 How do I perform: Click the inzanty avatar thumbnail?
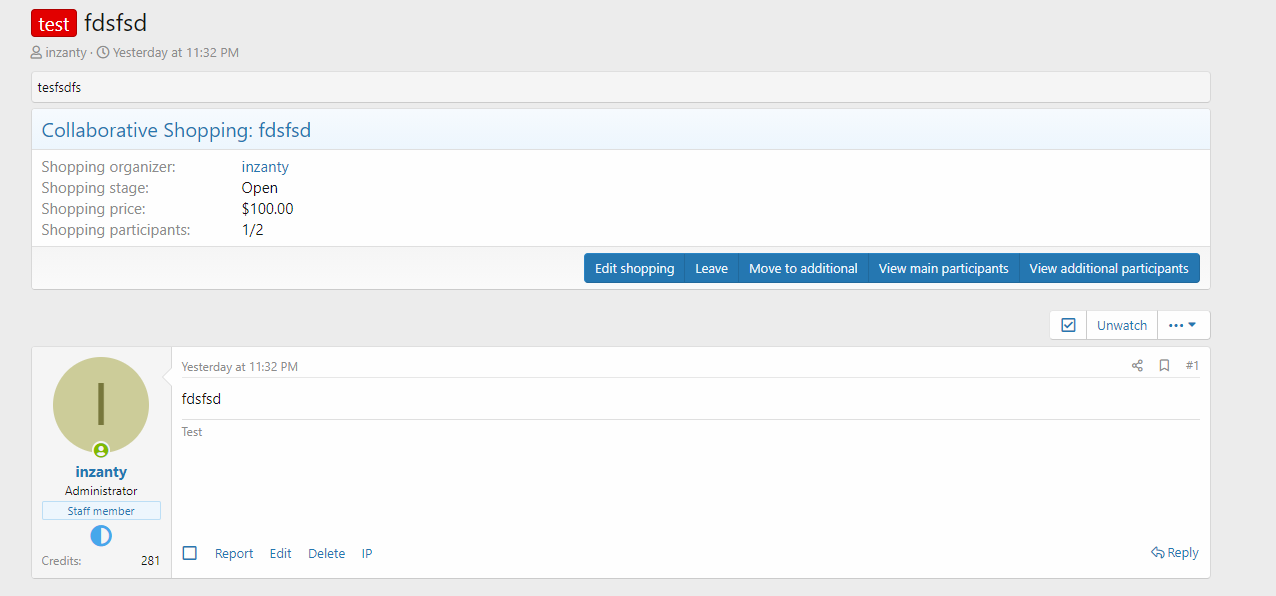(101, 404)
